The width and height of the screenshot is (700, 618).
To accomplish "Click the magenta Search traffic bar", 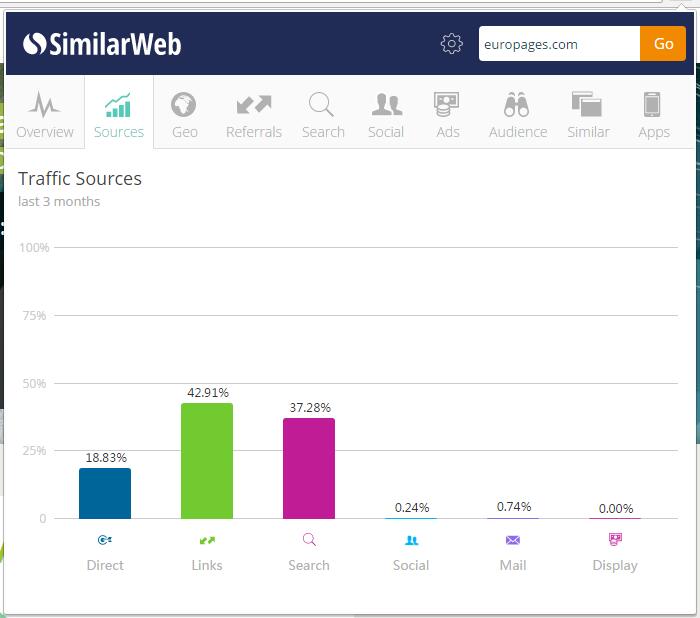I will click(x=309, y=468).
